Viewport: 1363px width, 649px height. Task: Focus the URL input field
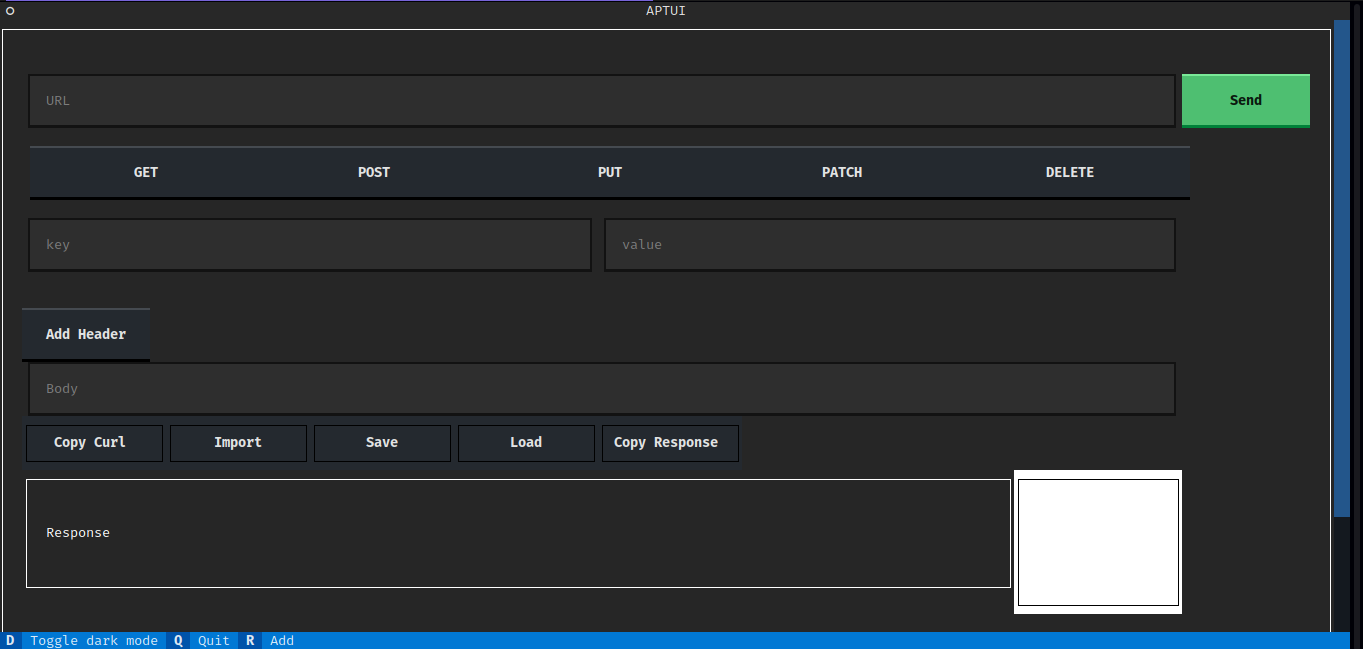[601, 101]
